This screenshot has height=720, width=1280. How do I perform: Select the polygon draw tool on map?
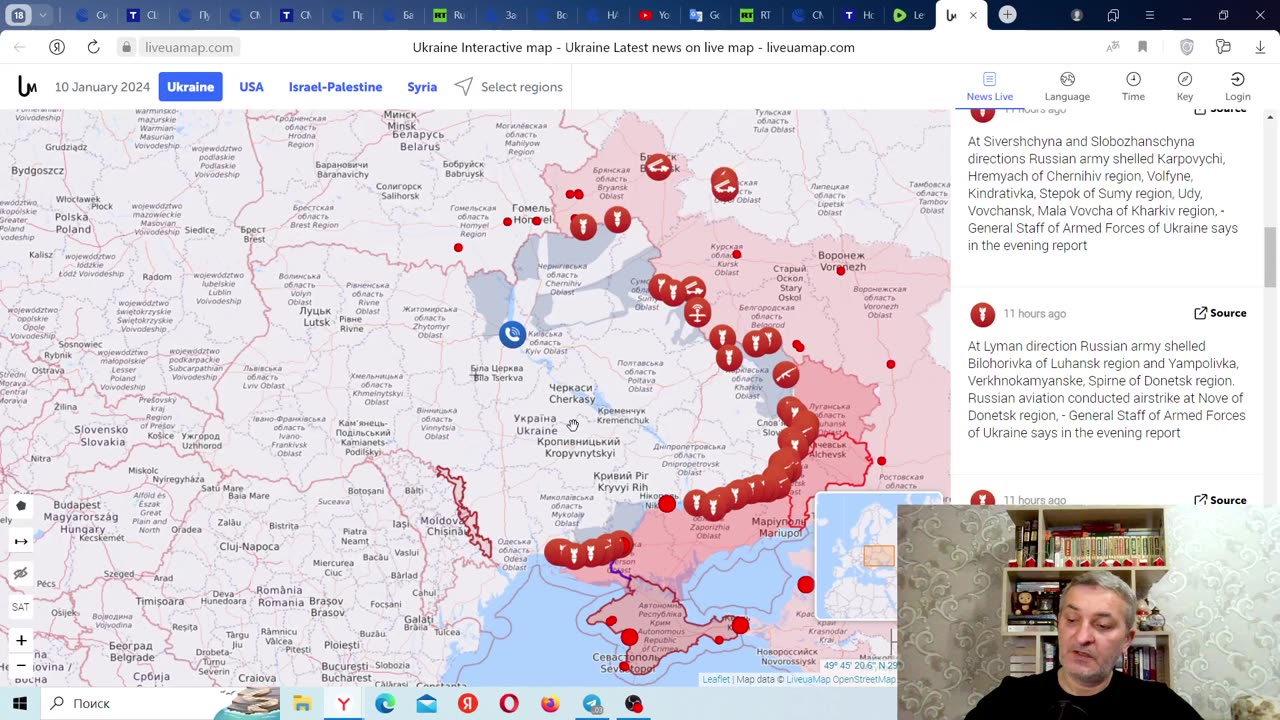(x=21, y=506)
